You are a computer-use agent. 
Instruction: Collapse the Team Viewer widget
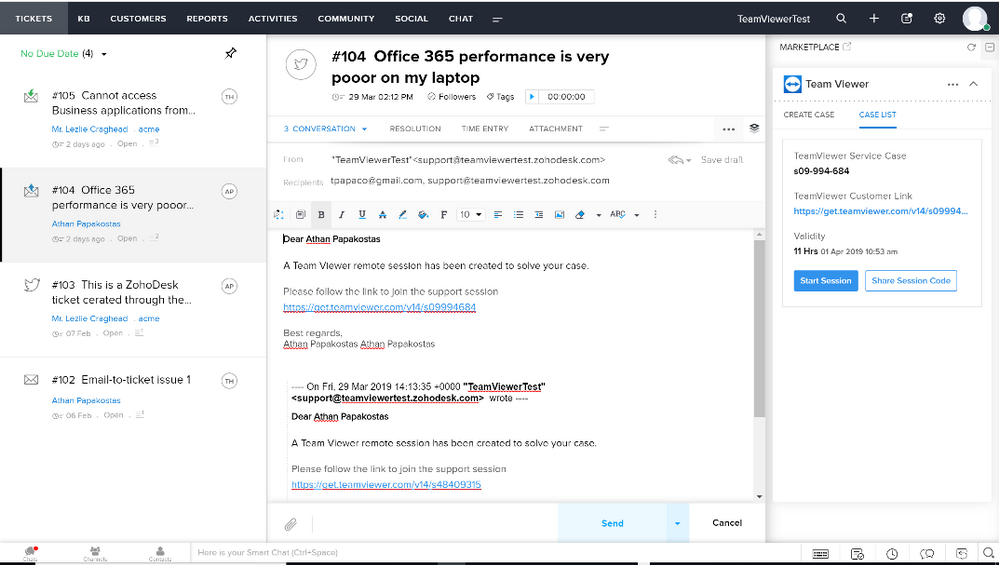click(x=974, y=84)
